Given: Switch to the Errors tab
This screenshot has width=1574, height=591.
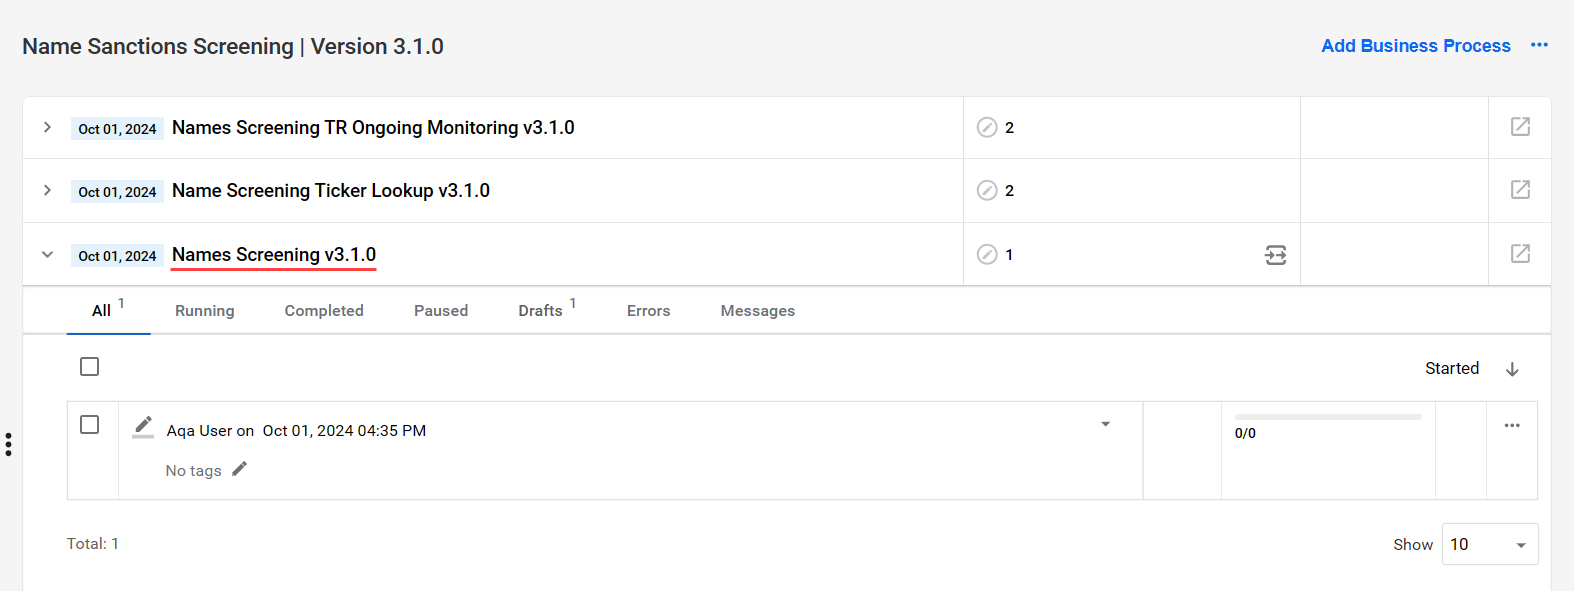Looking at the screenshot, I should point(649,311).
